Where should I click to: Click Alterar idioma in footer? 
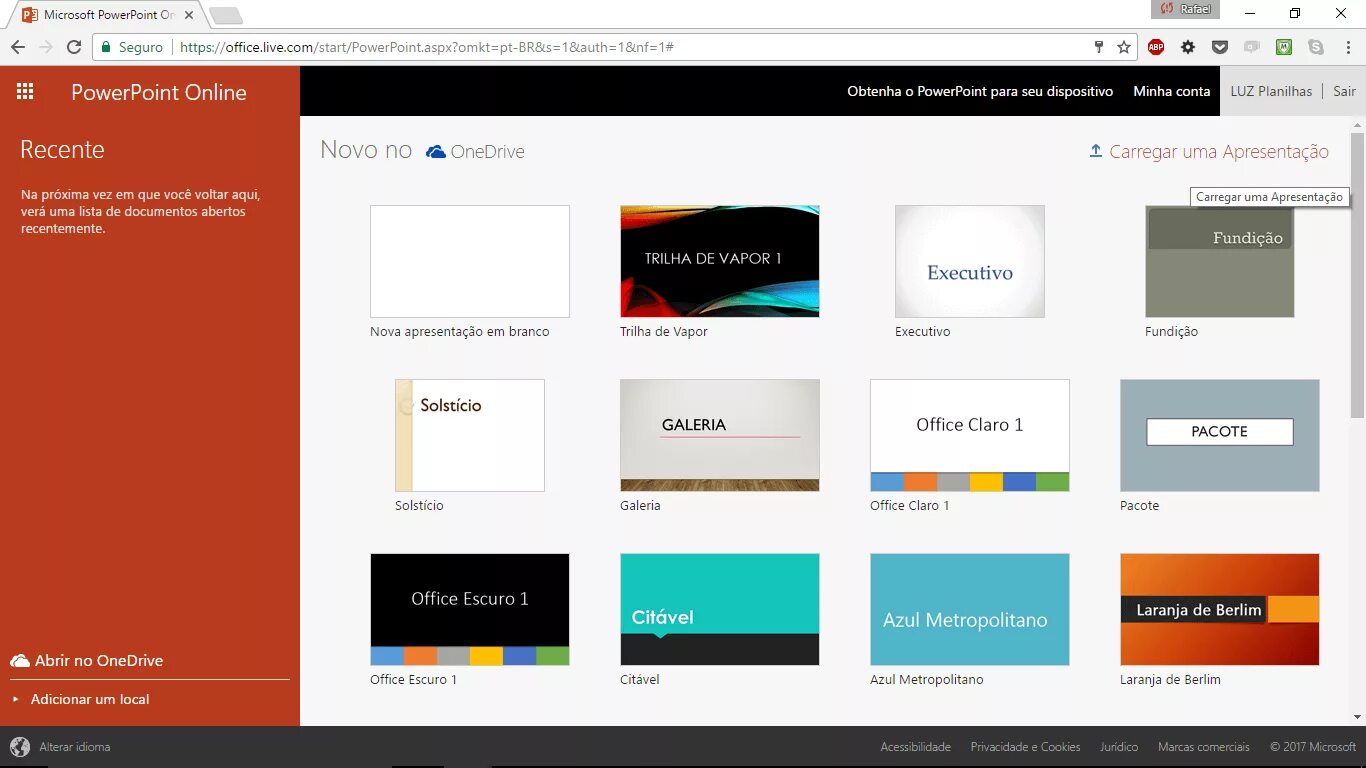(75, 747)
